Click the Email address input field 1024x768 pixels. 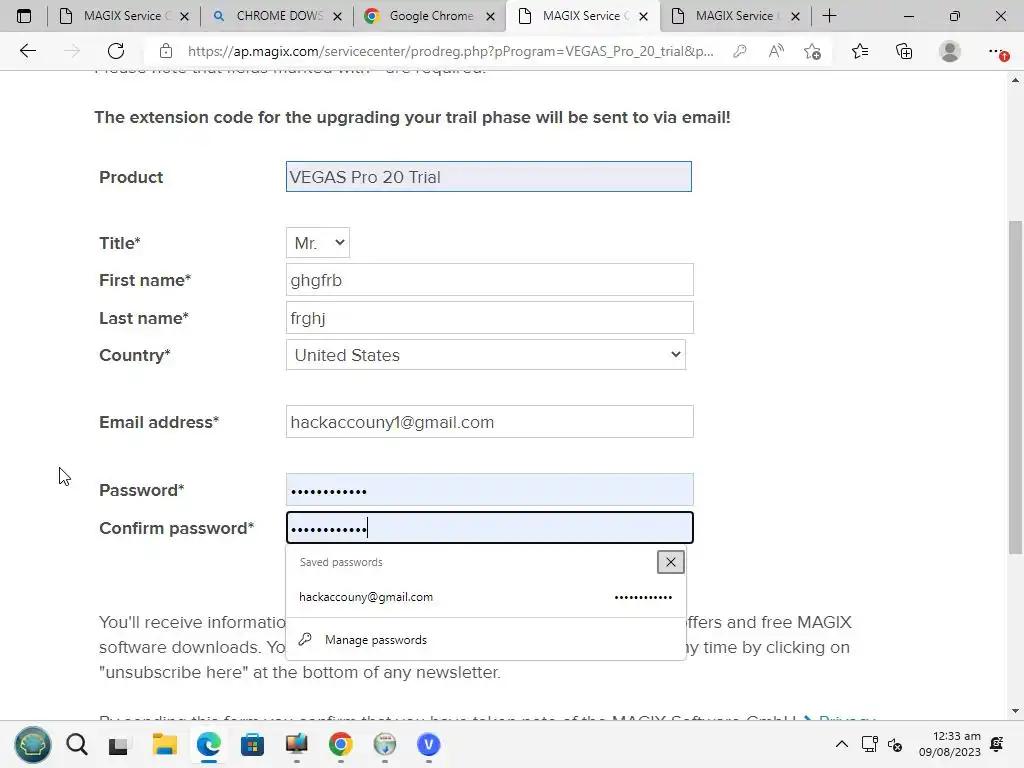pos(490,422)
